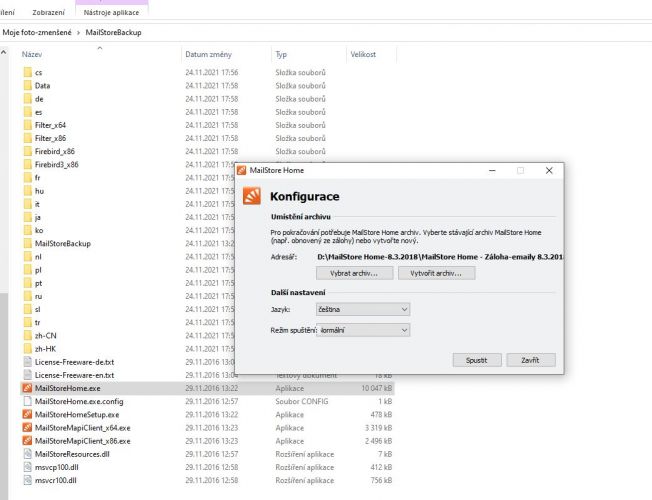Screen dimensions: 652x500
Task: Select the MailStoreHomeSetup.exe icon
Action: click(x=27, y=414)
